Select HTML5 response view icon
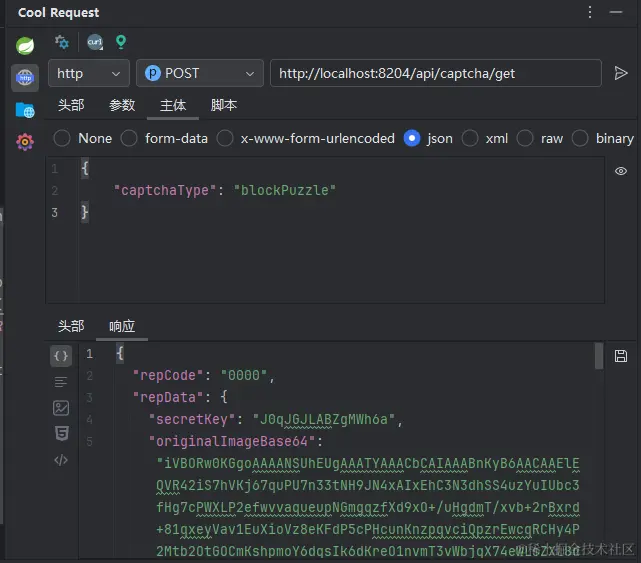This screenshot has height=563, width=641. (x=61, y=433)
